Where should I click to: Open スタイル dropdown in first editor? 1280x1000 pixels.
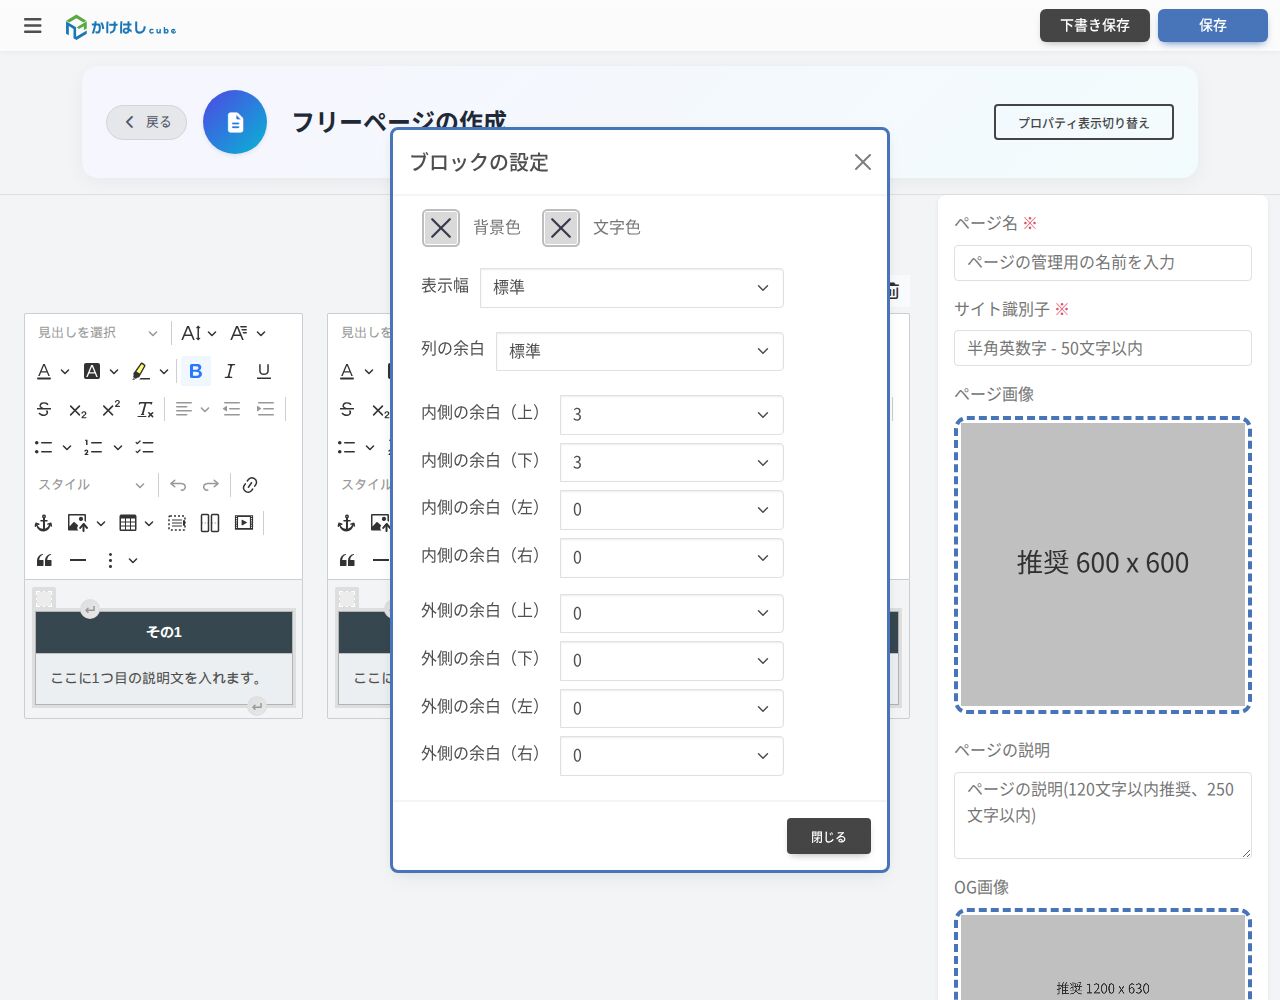(91, 485)
